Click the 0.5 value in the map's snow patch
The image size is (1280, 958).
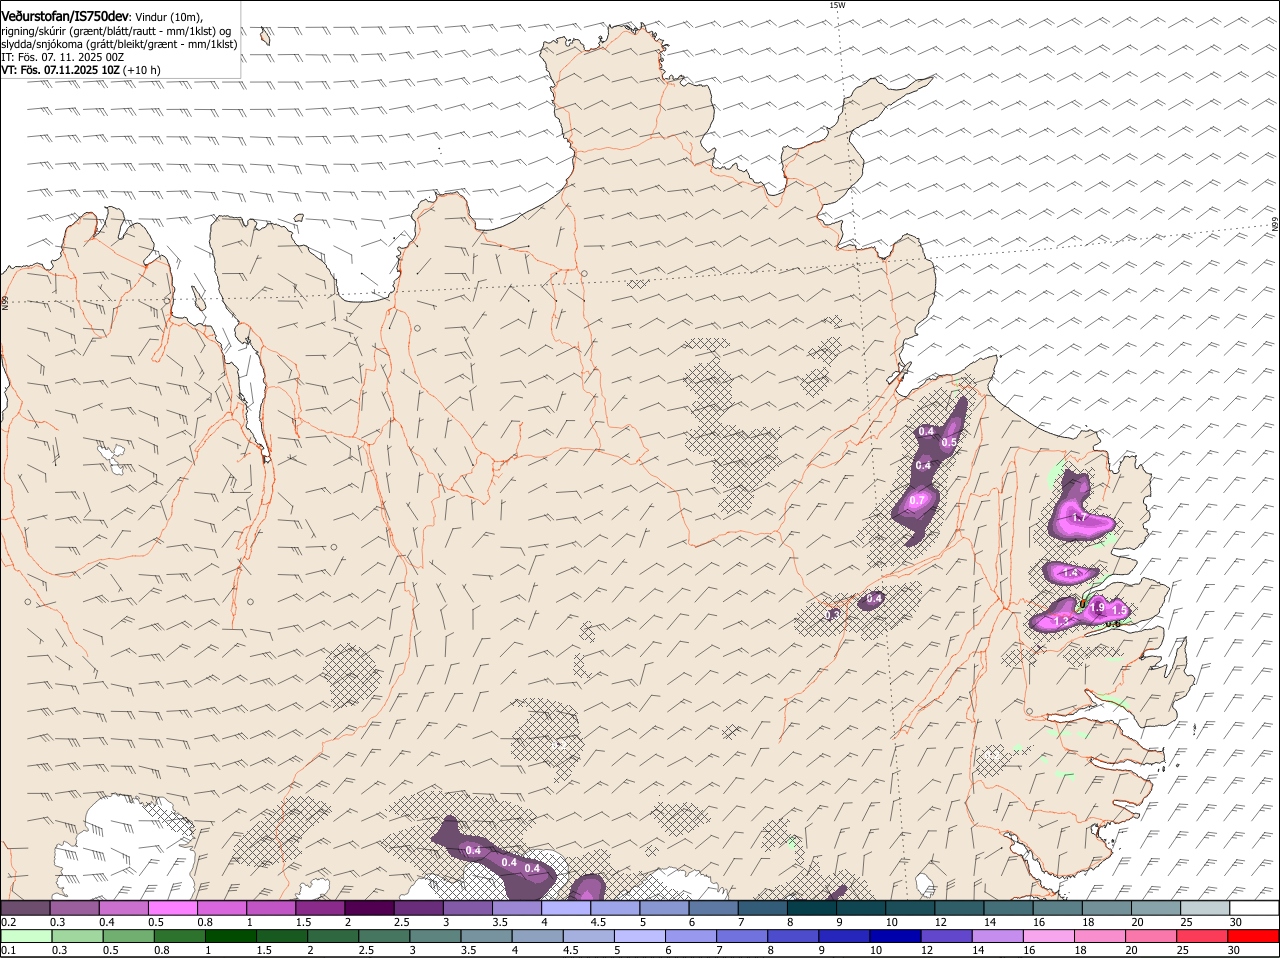[x=950, y=442]
